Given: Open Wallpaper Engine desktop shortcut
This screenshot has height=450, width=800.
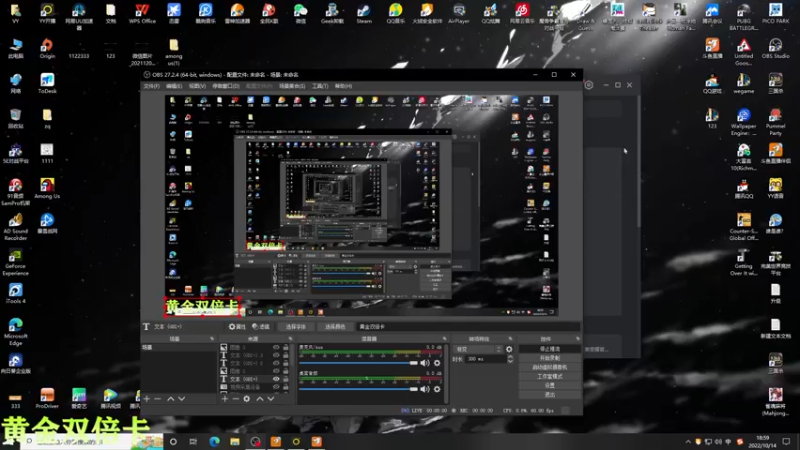Looking at the screenshot, I should pos(743,122).
